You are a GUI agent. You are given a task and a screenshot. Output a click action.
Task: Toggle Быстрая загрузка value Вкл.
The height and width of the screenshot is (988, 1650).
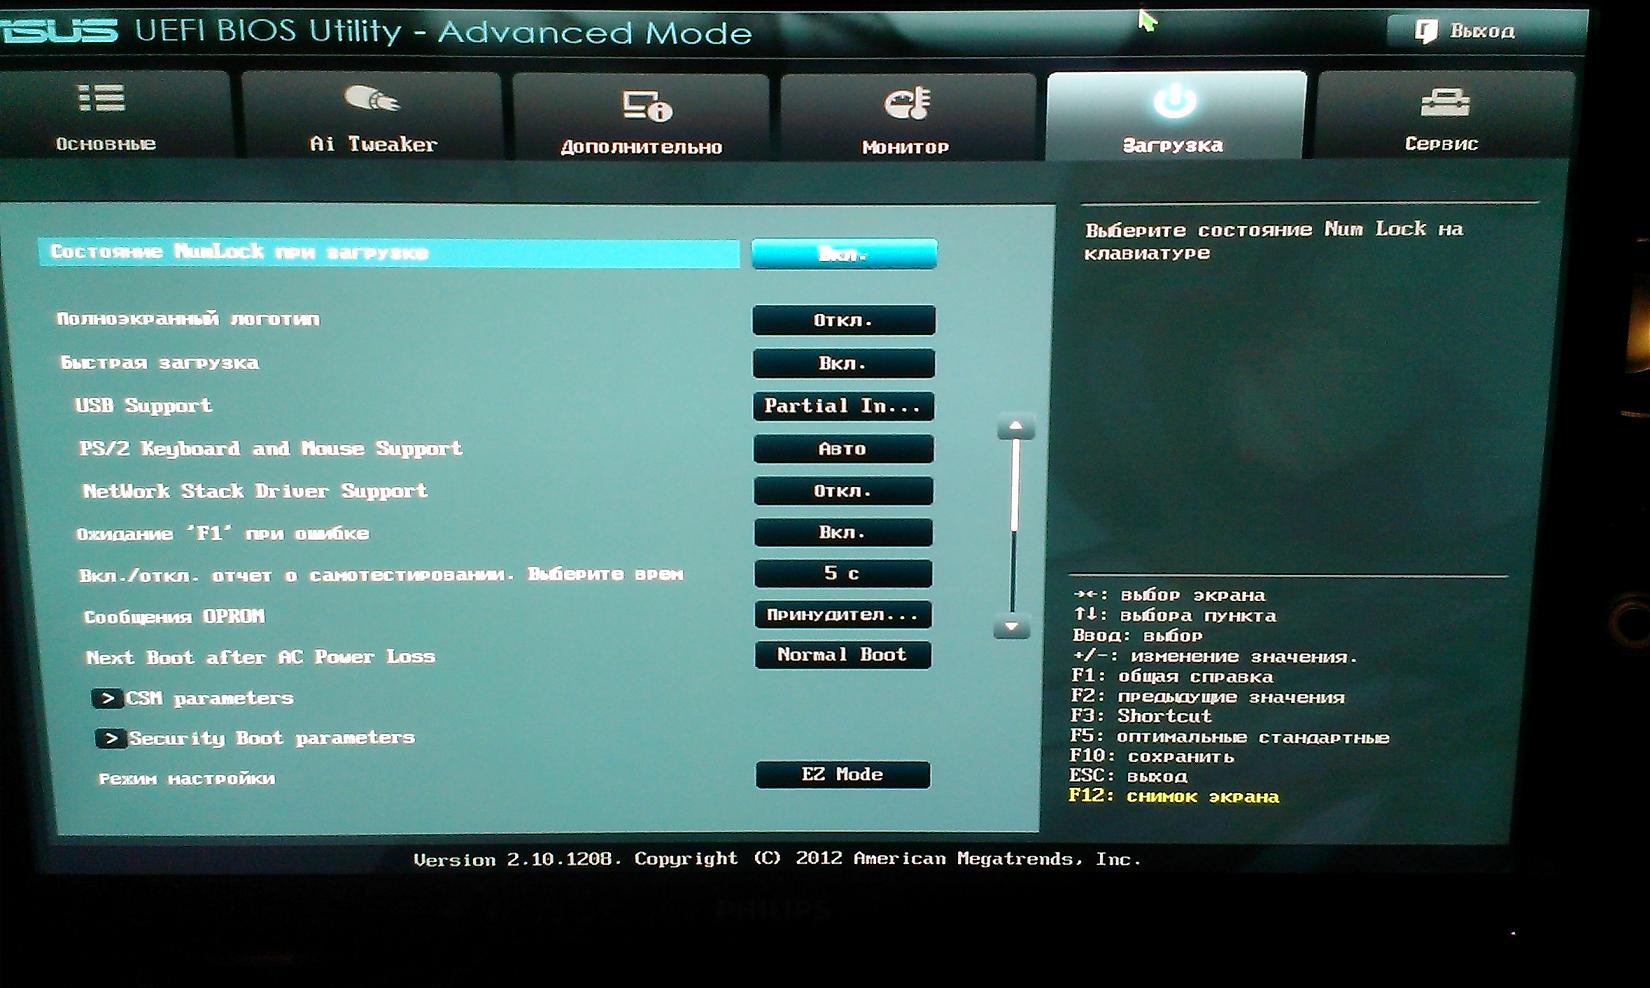coord(844,363)
